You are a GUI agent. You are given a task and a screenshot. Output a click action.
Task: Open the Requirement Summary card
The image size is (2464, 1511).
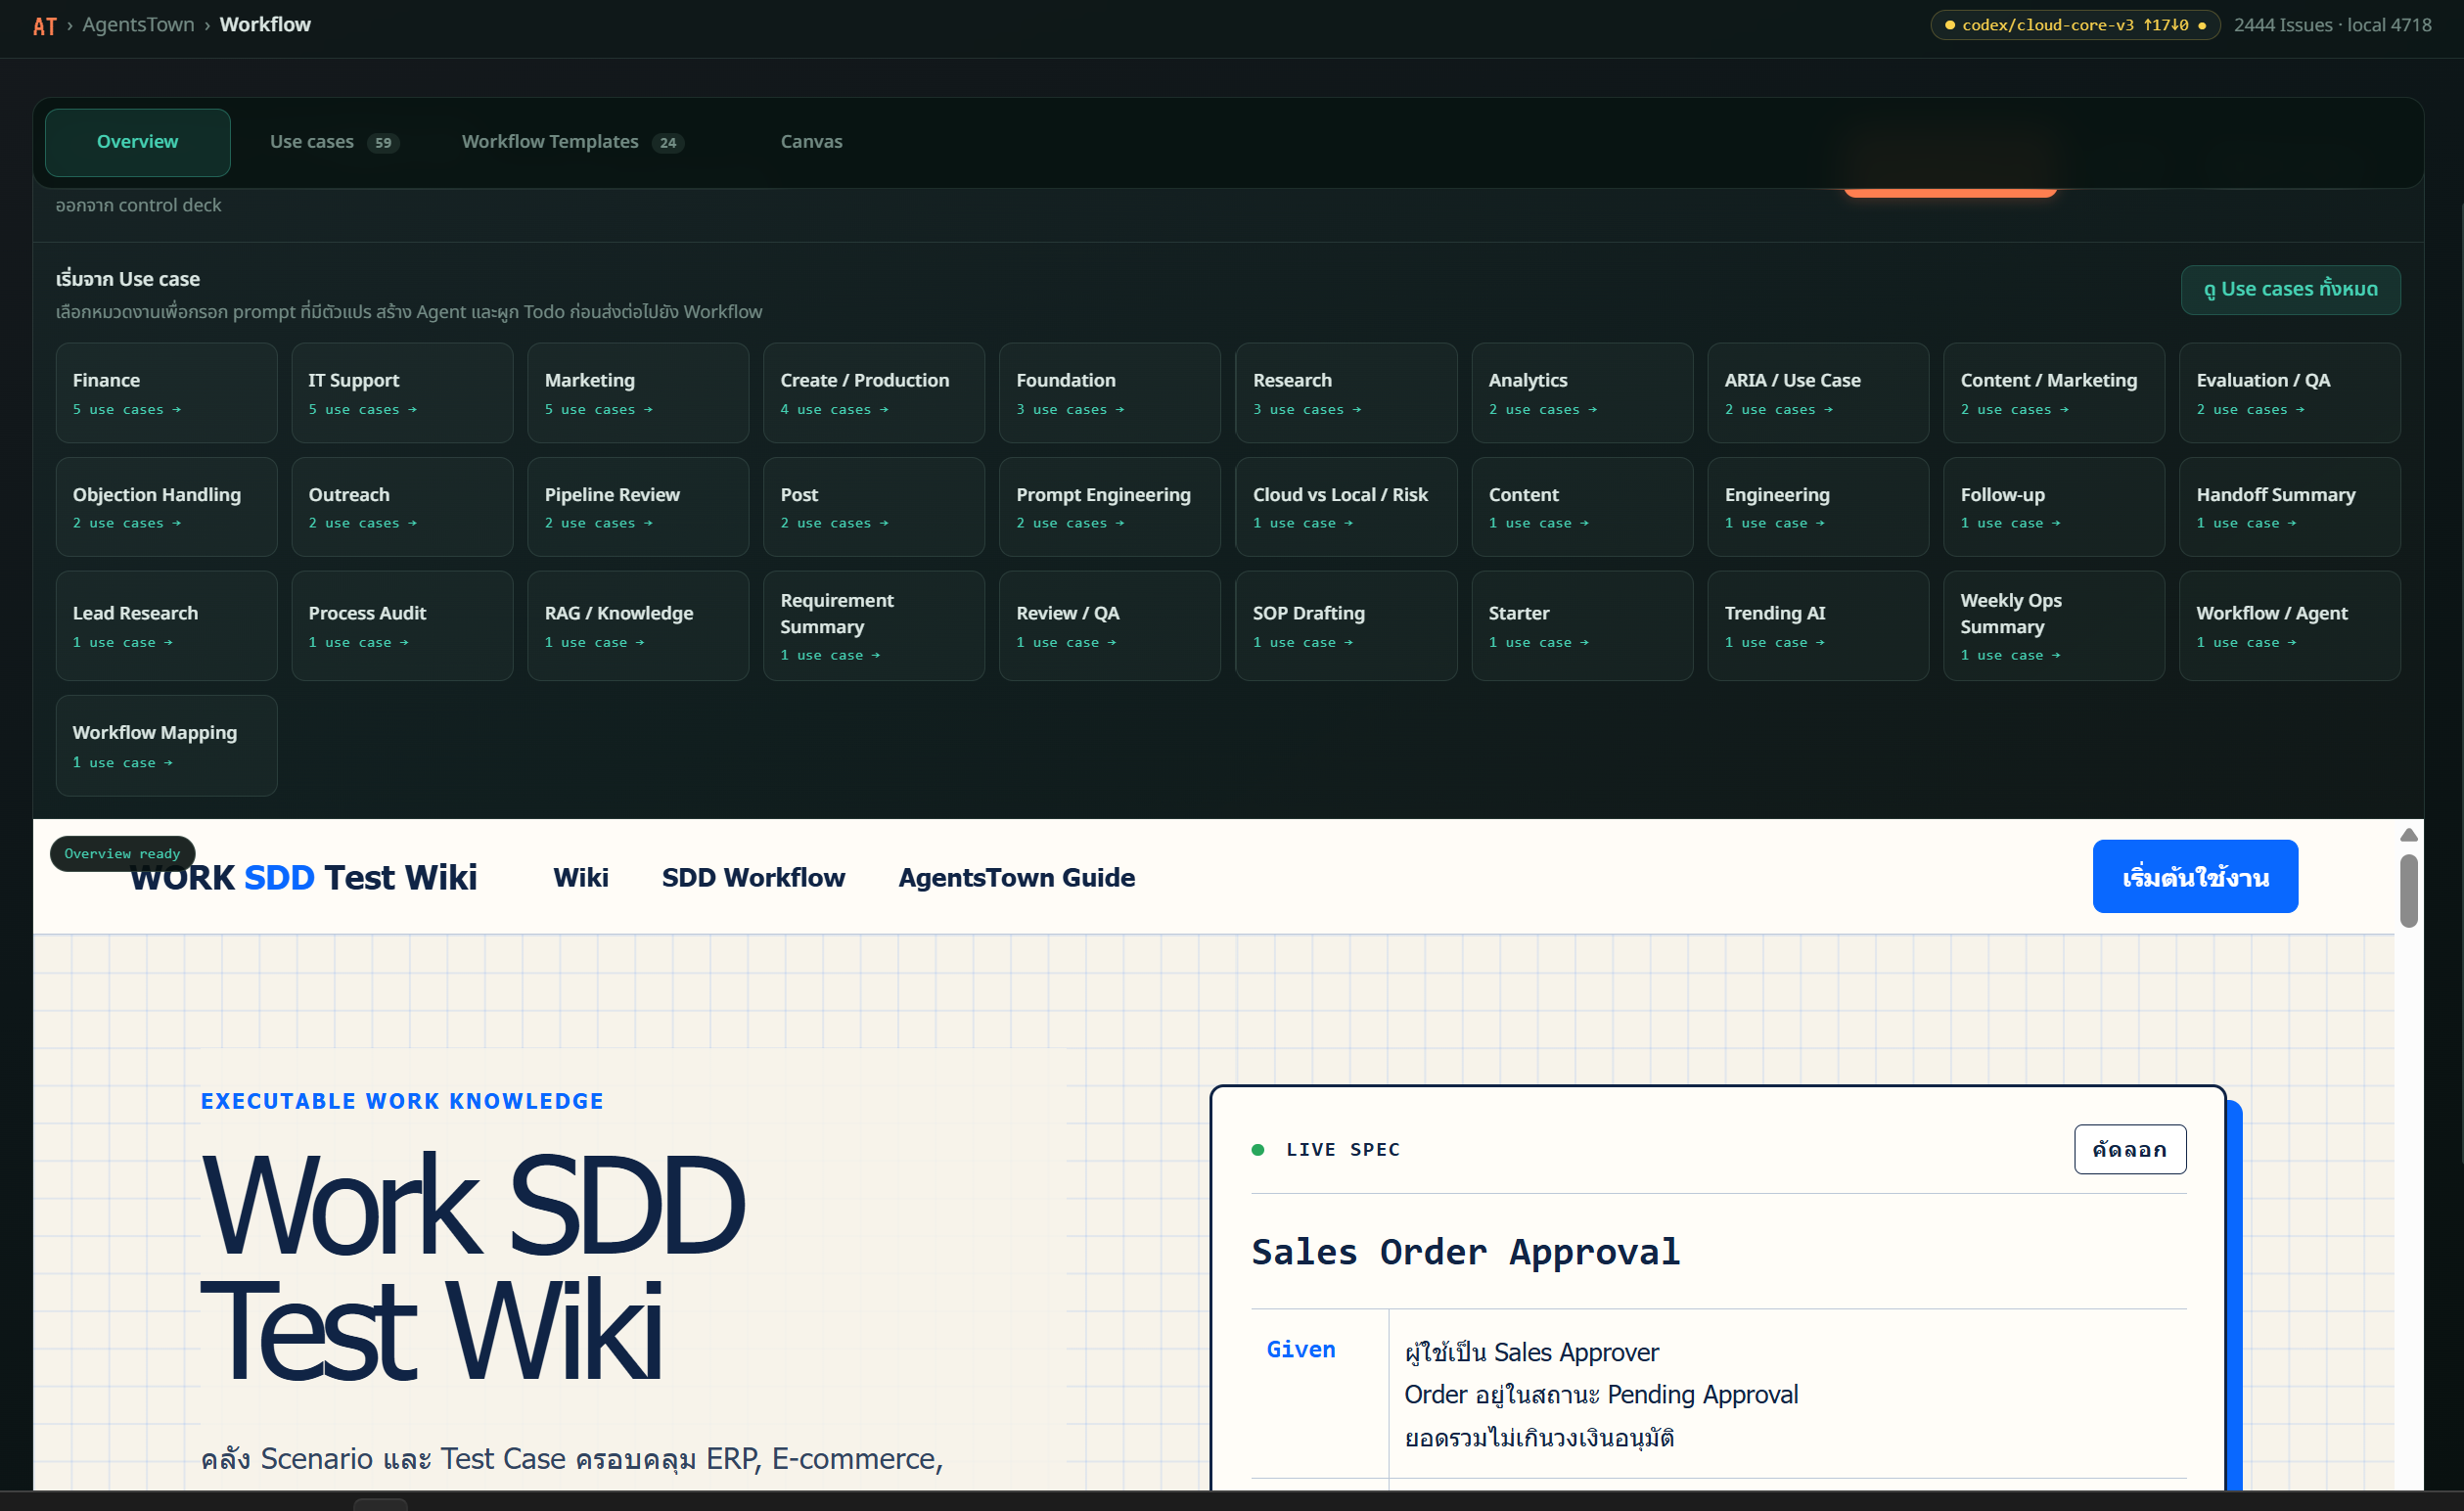874,626
